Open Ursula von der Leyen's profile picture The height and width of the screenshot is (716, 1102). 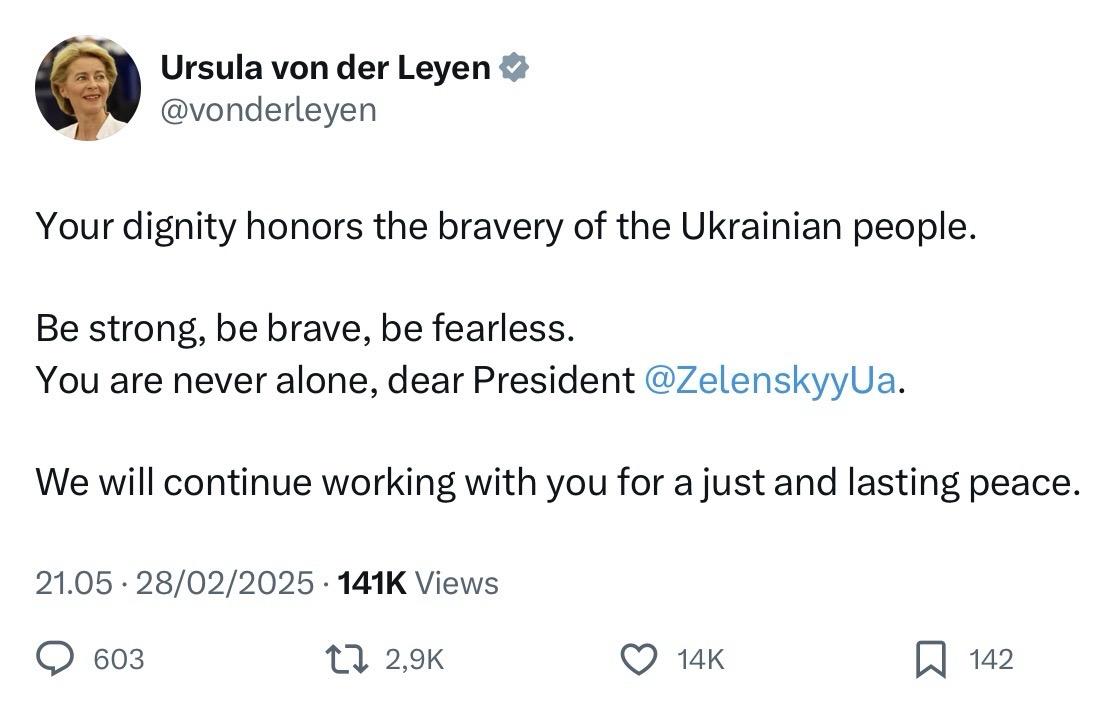(x=88, y=88)
